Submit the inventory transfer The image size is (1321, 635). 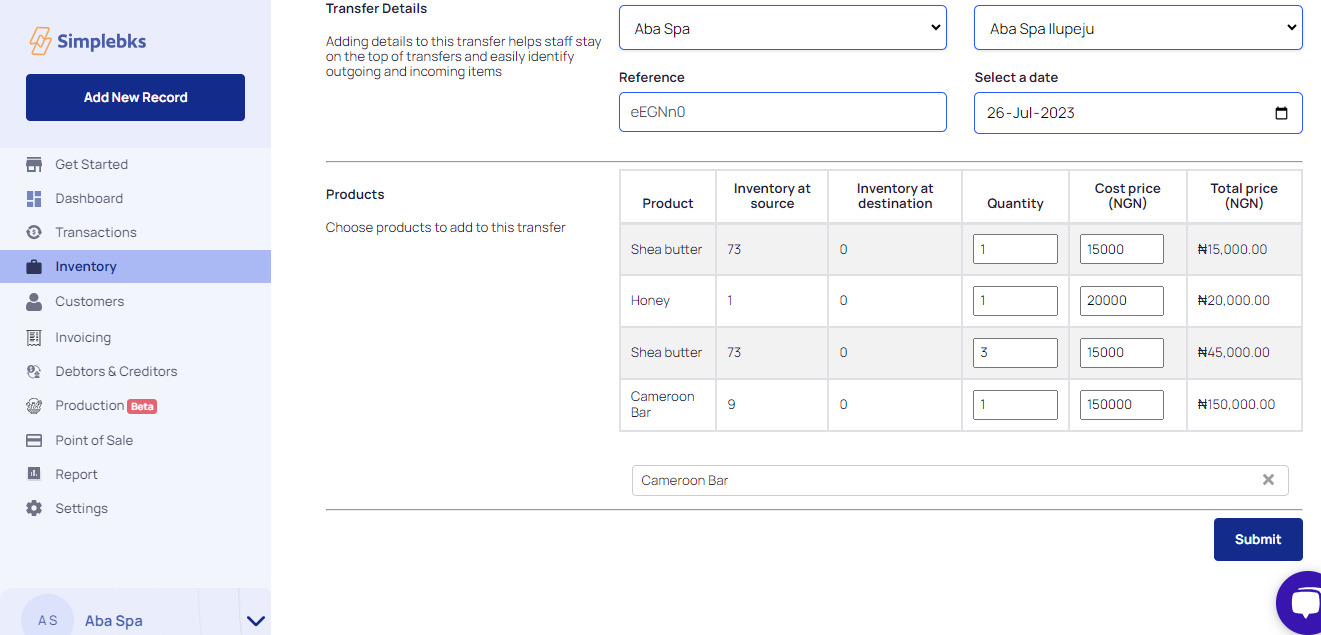coord(1257,539)
